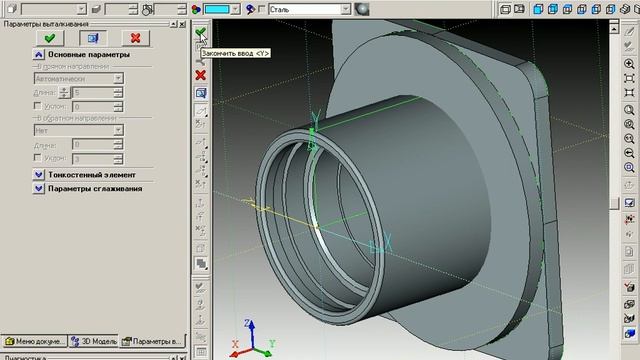Viewport: 640px width, 360px height.
Task: Close the Параметры выталкивания panel
Action: coord(182,24)
